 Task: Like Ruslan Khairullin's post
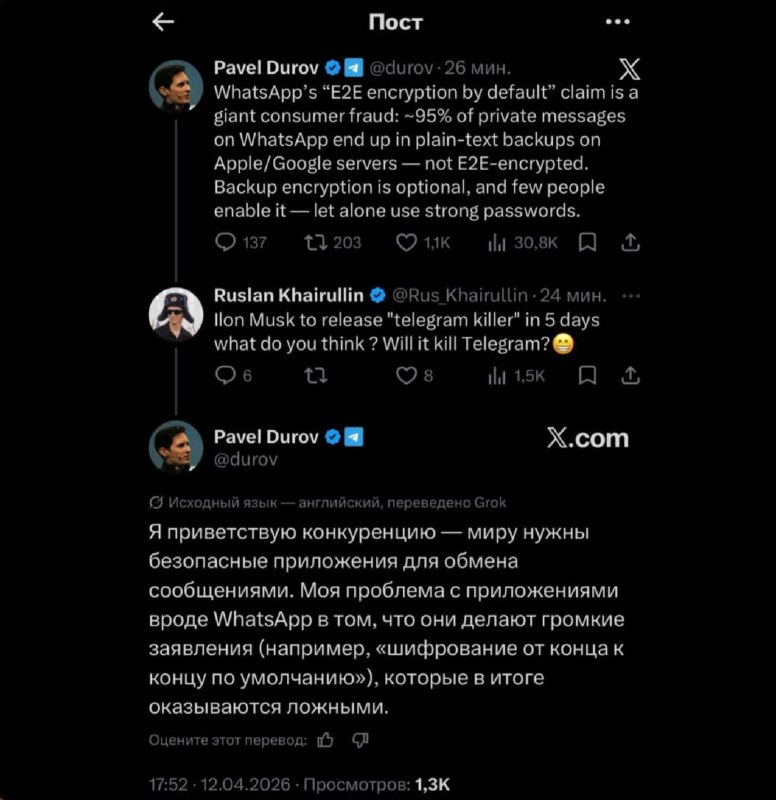[x=405, y=376]
